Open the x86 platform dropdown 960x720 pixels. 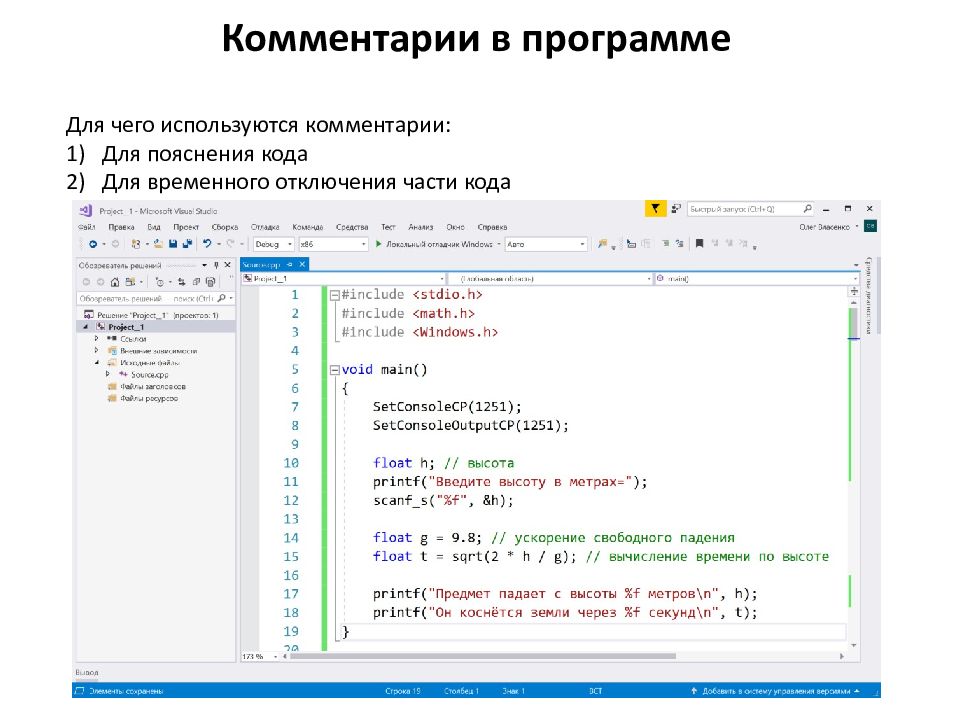point(333,244)
